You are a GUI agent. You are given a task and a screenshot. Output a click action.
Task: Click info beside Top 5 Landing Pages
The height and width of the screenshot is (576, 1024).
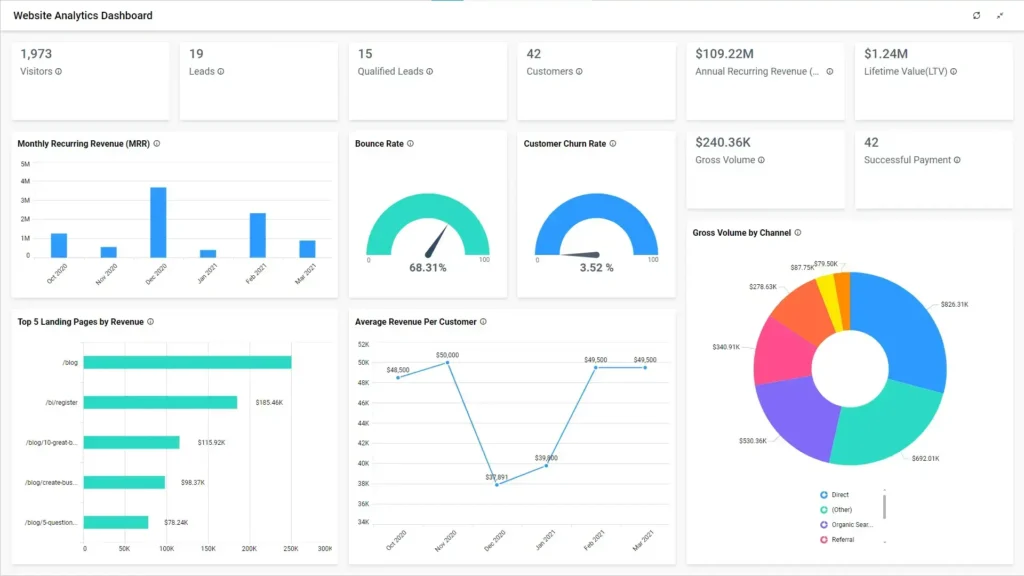(x=150, y=322)
